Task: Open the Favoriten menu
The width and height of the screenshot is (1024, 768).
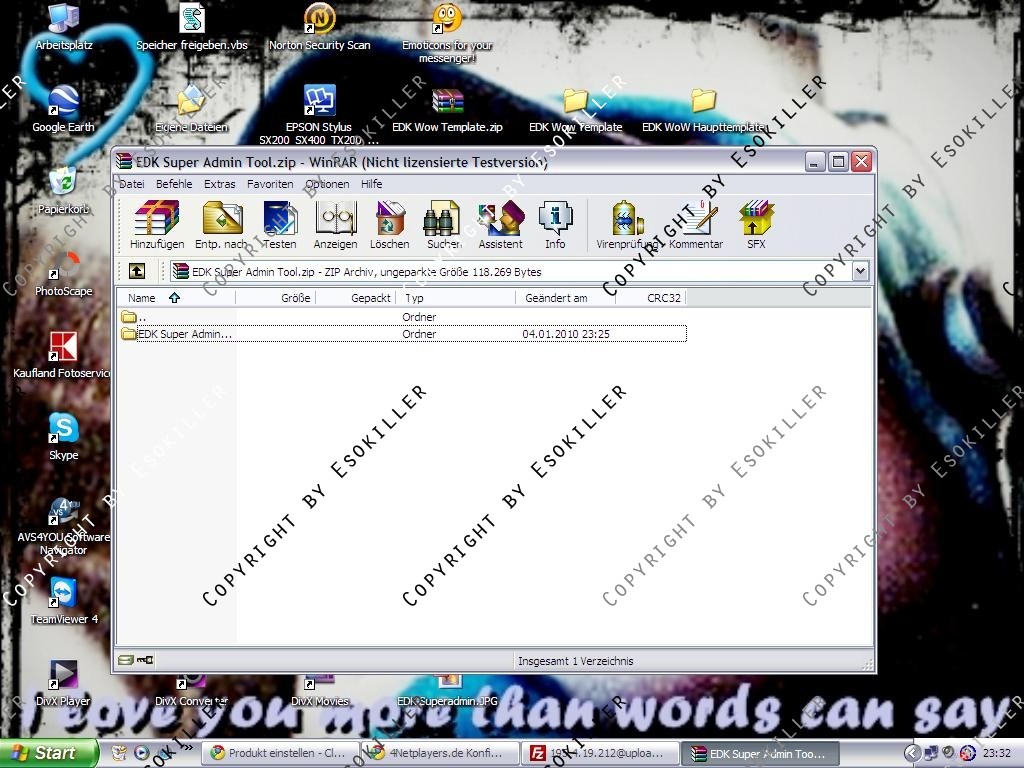Action: pos(270,184)
